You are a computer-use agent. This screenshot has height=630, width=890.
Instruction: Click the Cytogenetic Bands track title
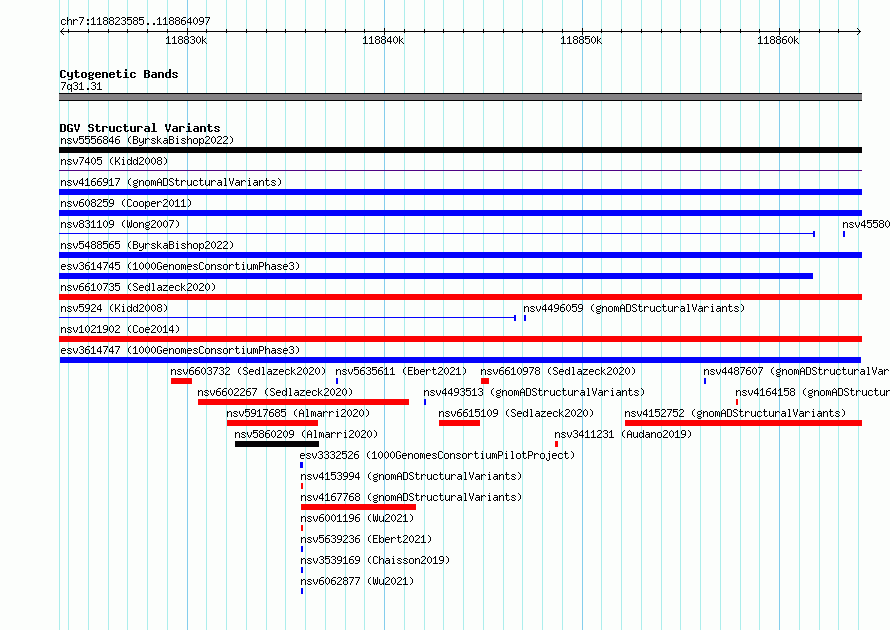[x=119, y=74]
